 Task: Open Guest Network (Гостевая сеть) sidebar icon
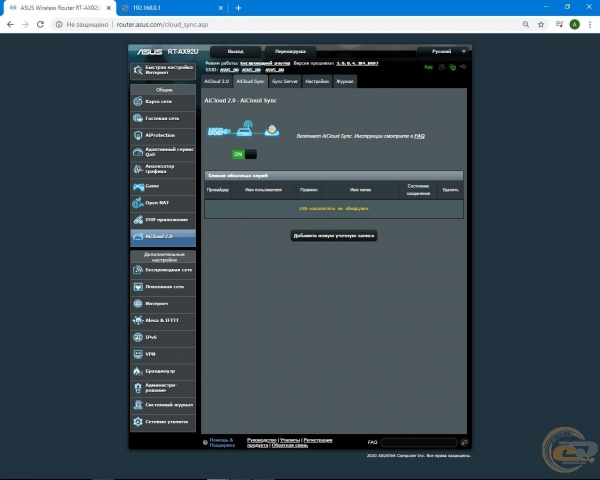(138, 118)
